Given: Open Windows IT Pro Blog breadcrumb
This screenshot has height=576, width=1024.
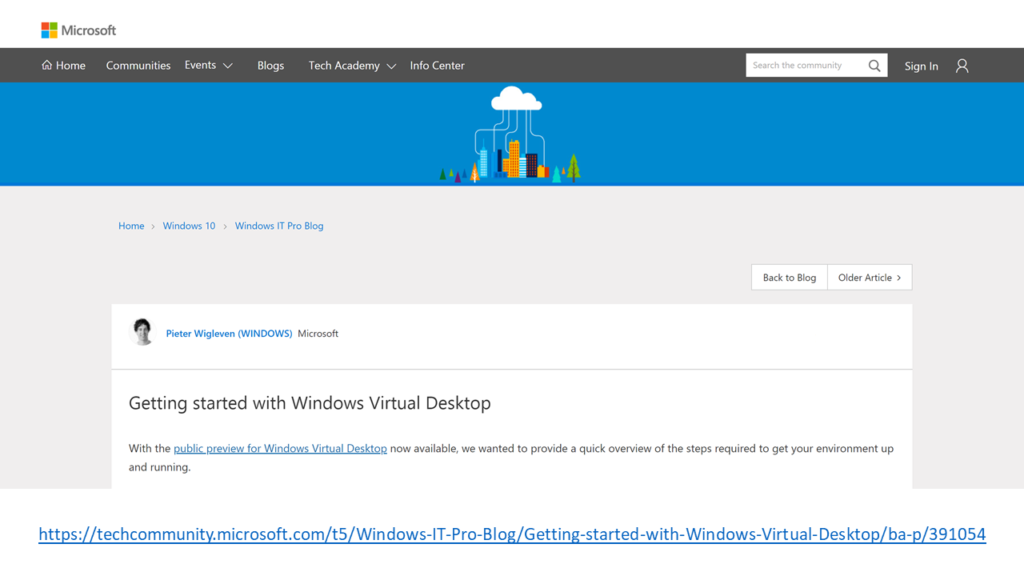Looking at the screenshot, I should coord(279,225).
